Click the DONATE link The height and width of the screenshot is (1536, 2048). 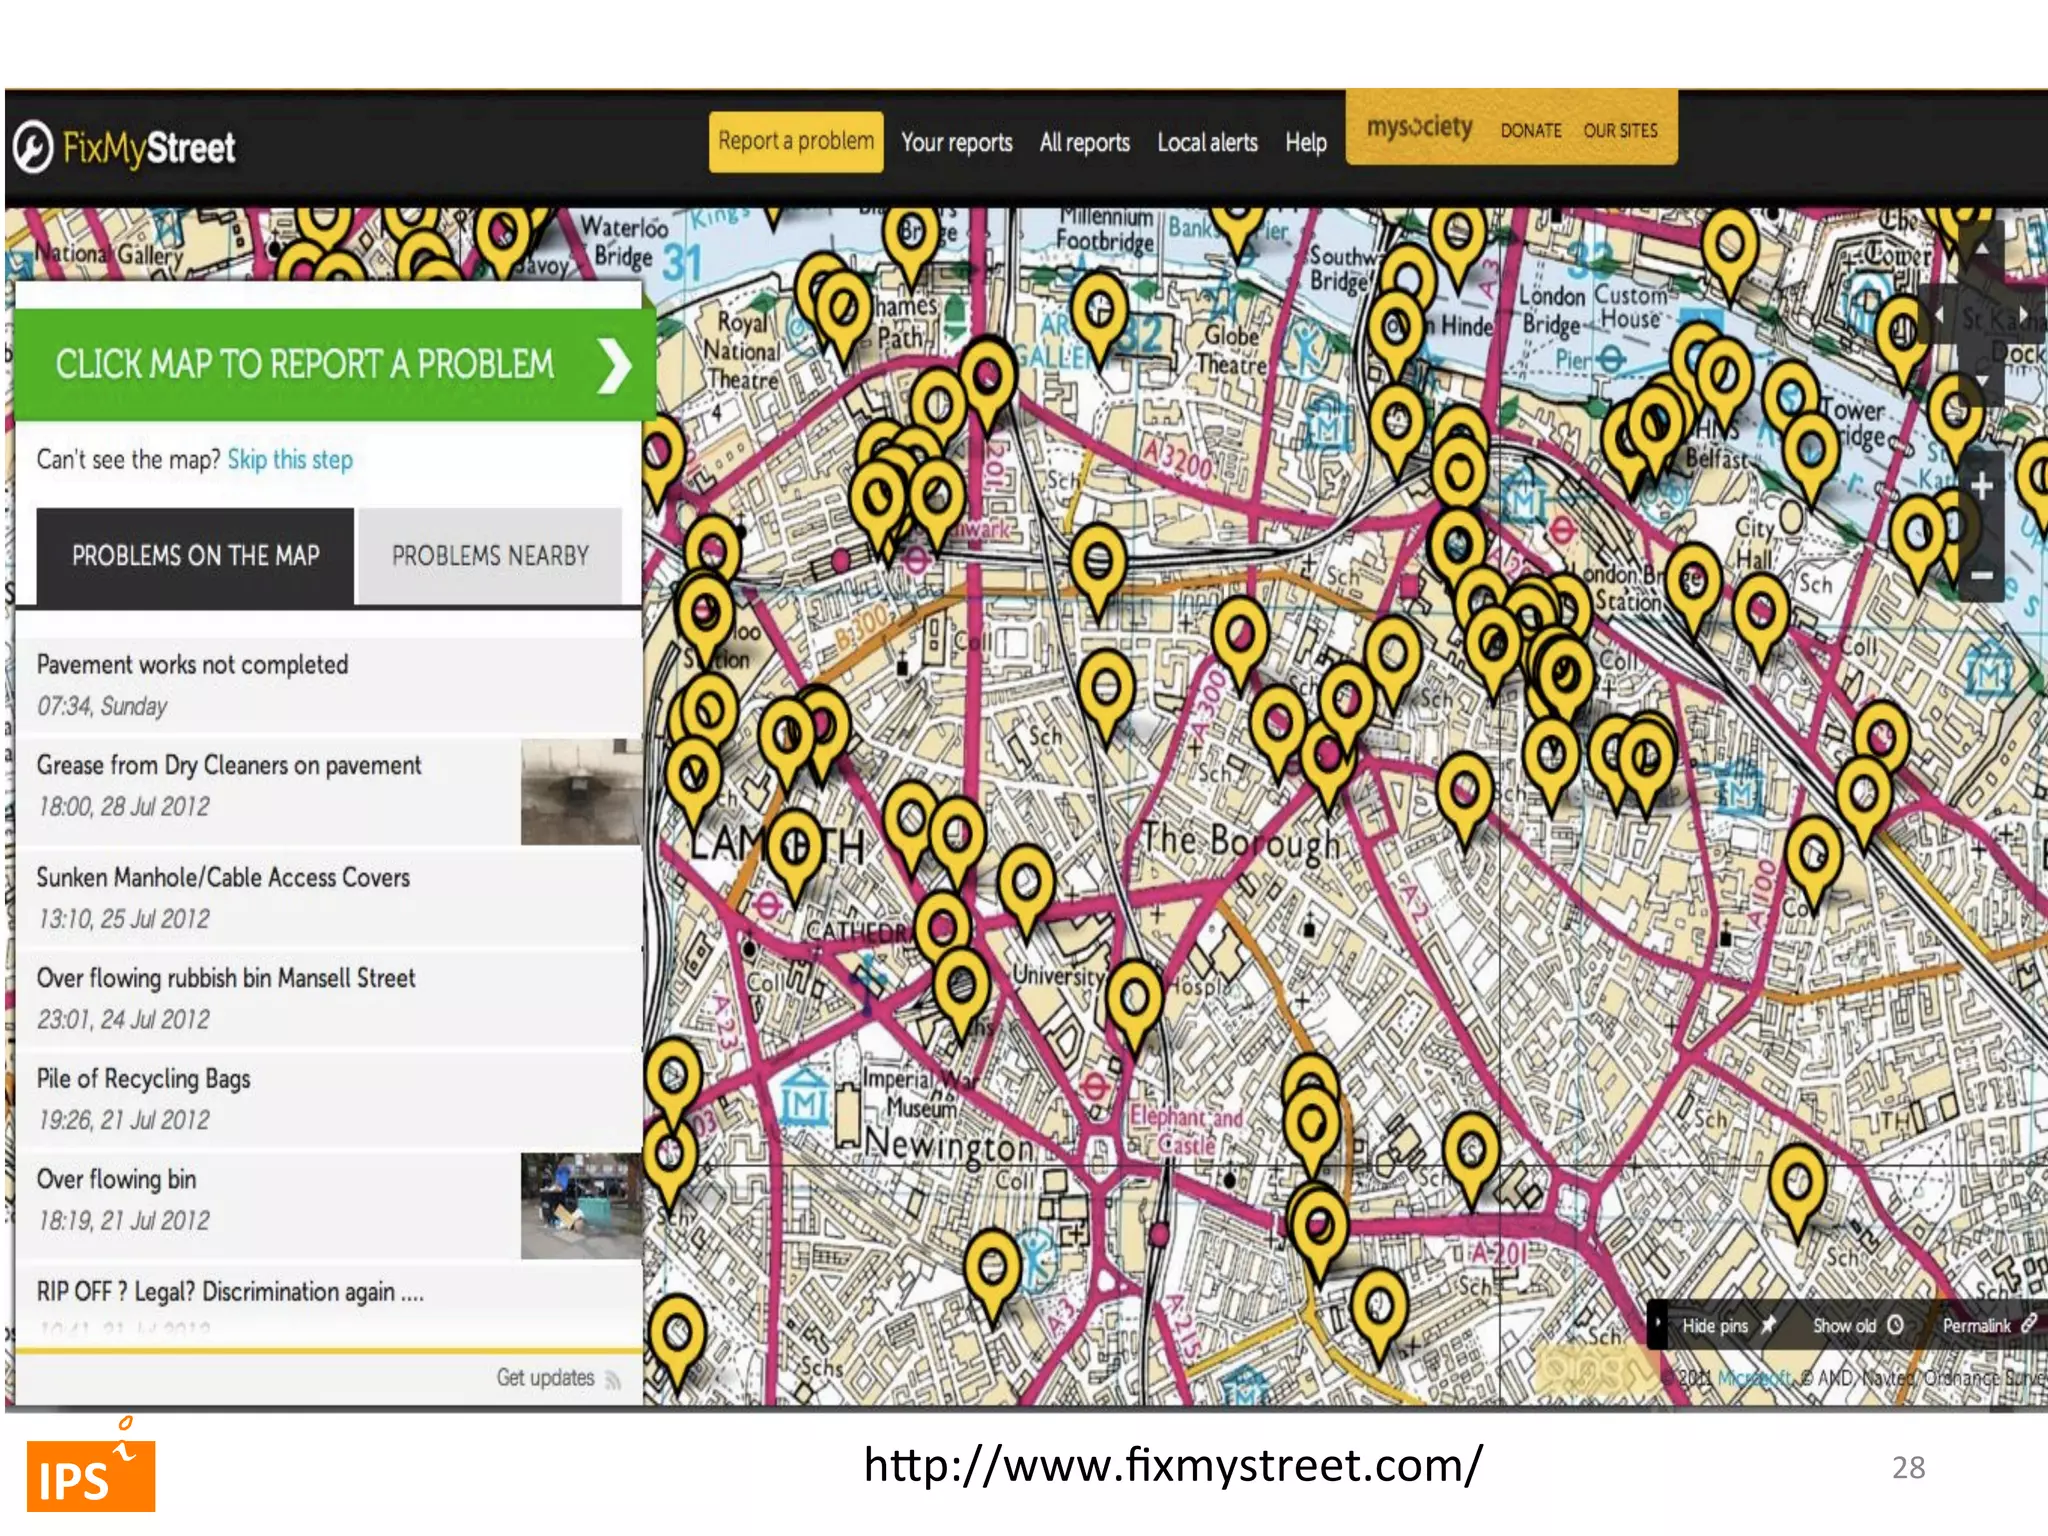[x=1530, y=130]
